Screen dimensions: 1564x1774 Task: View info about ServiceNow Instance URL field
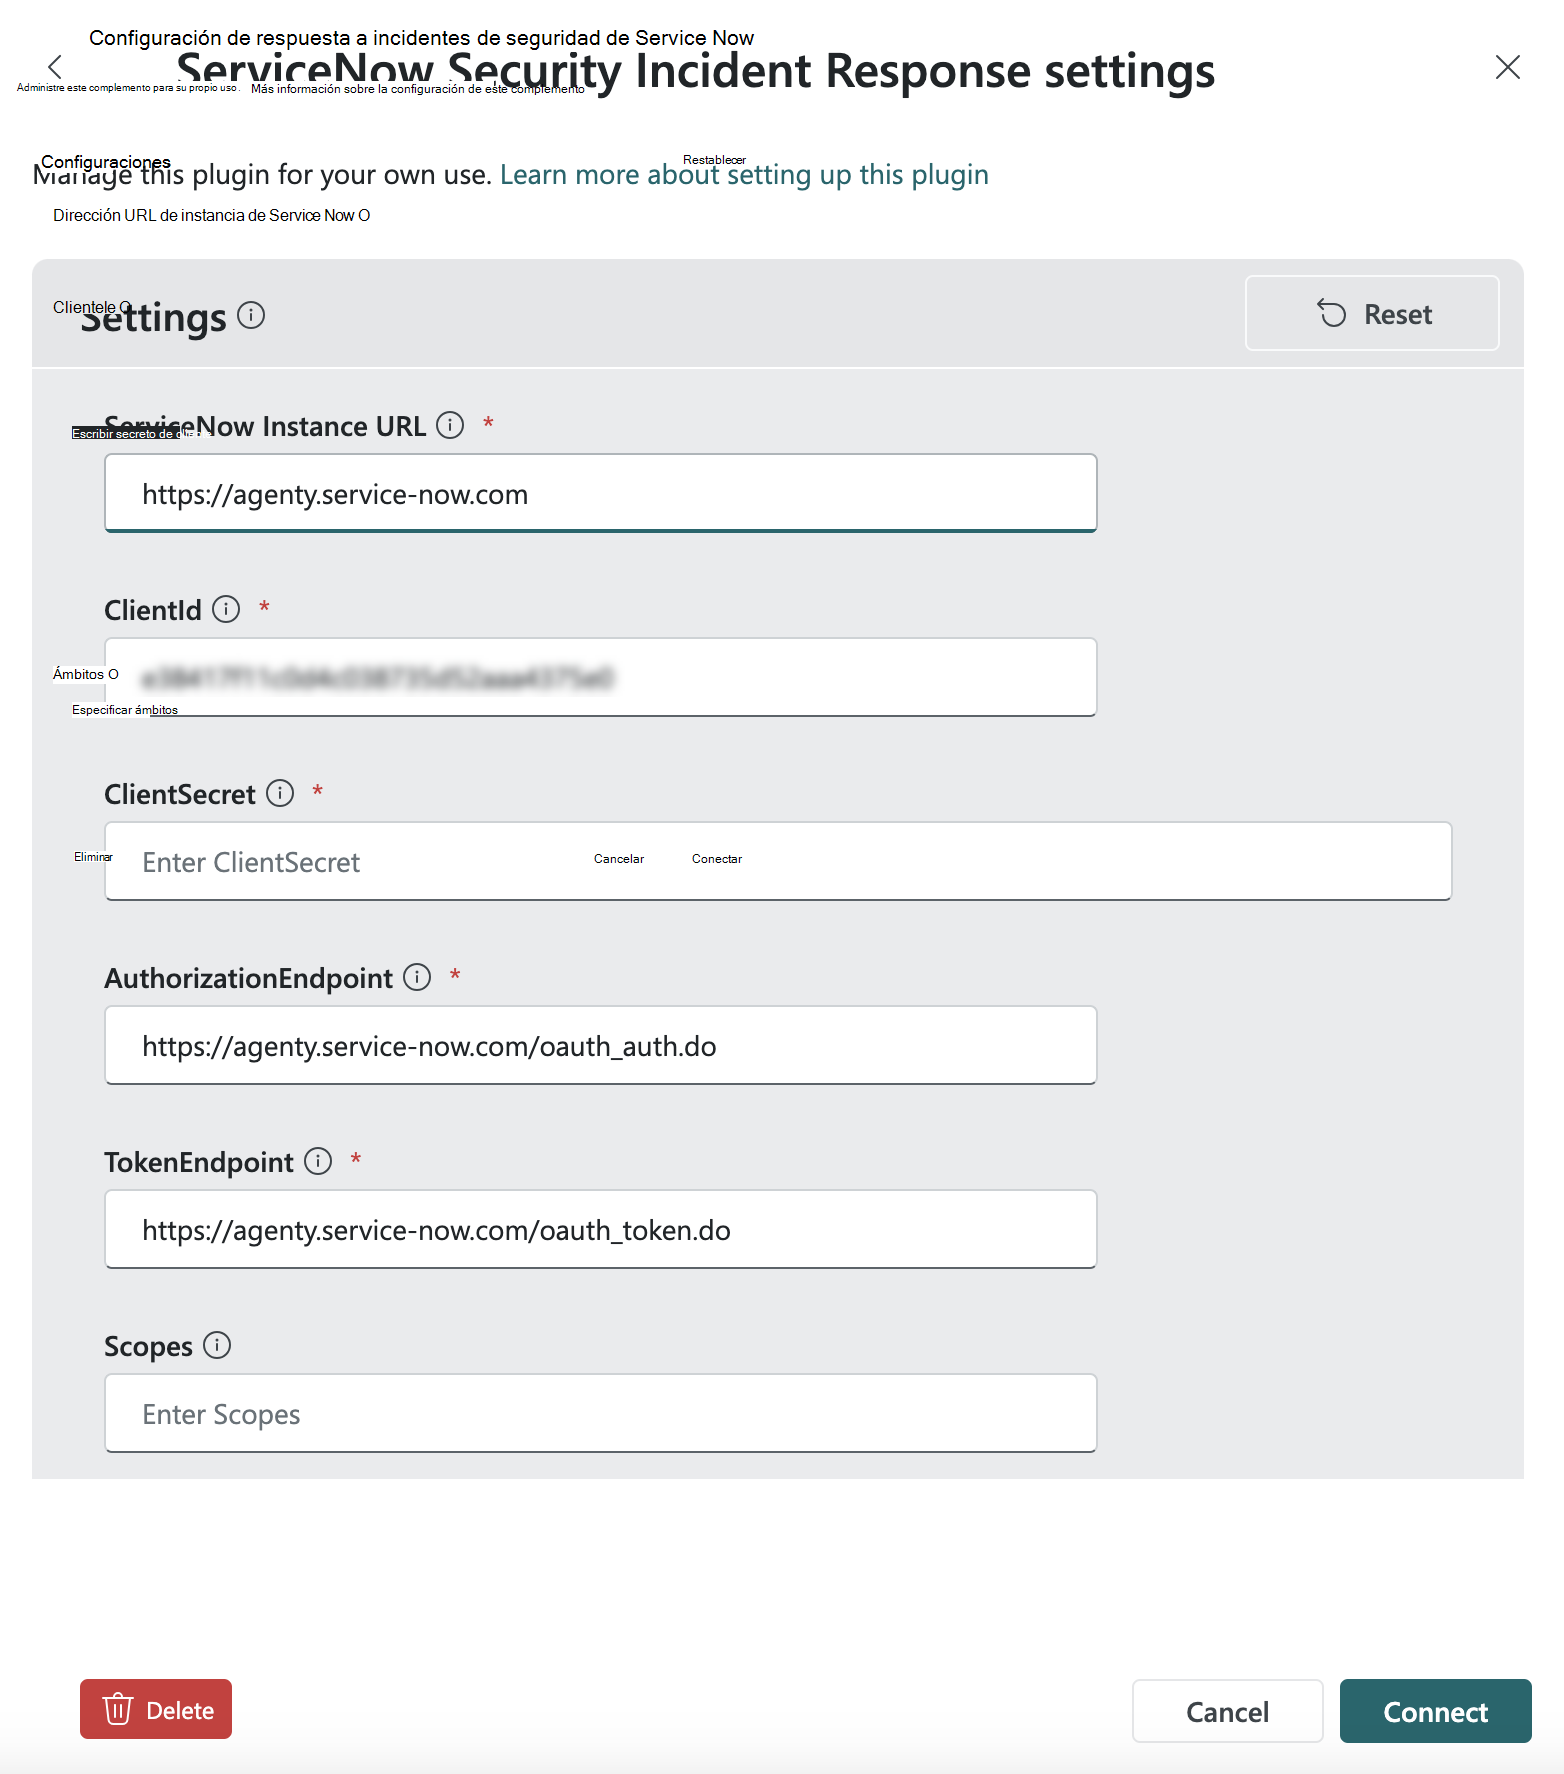(450, 425)
